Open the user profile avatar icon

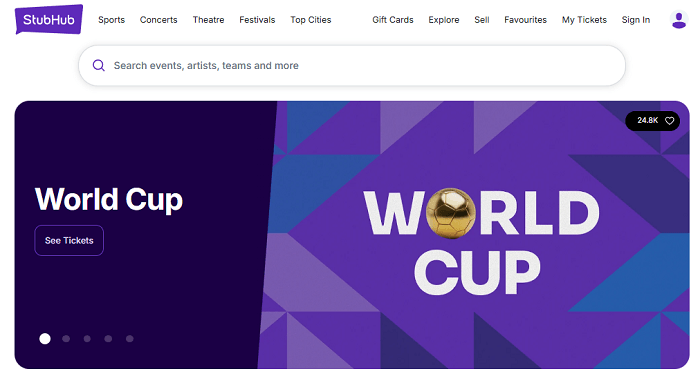click(x=679, y=20)
